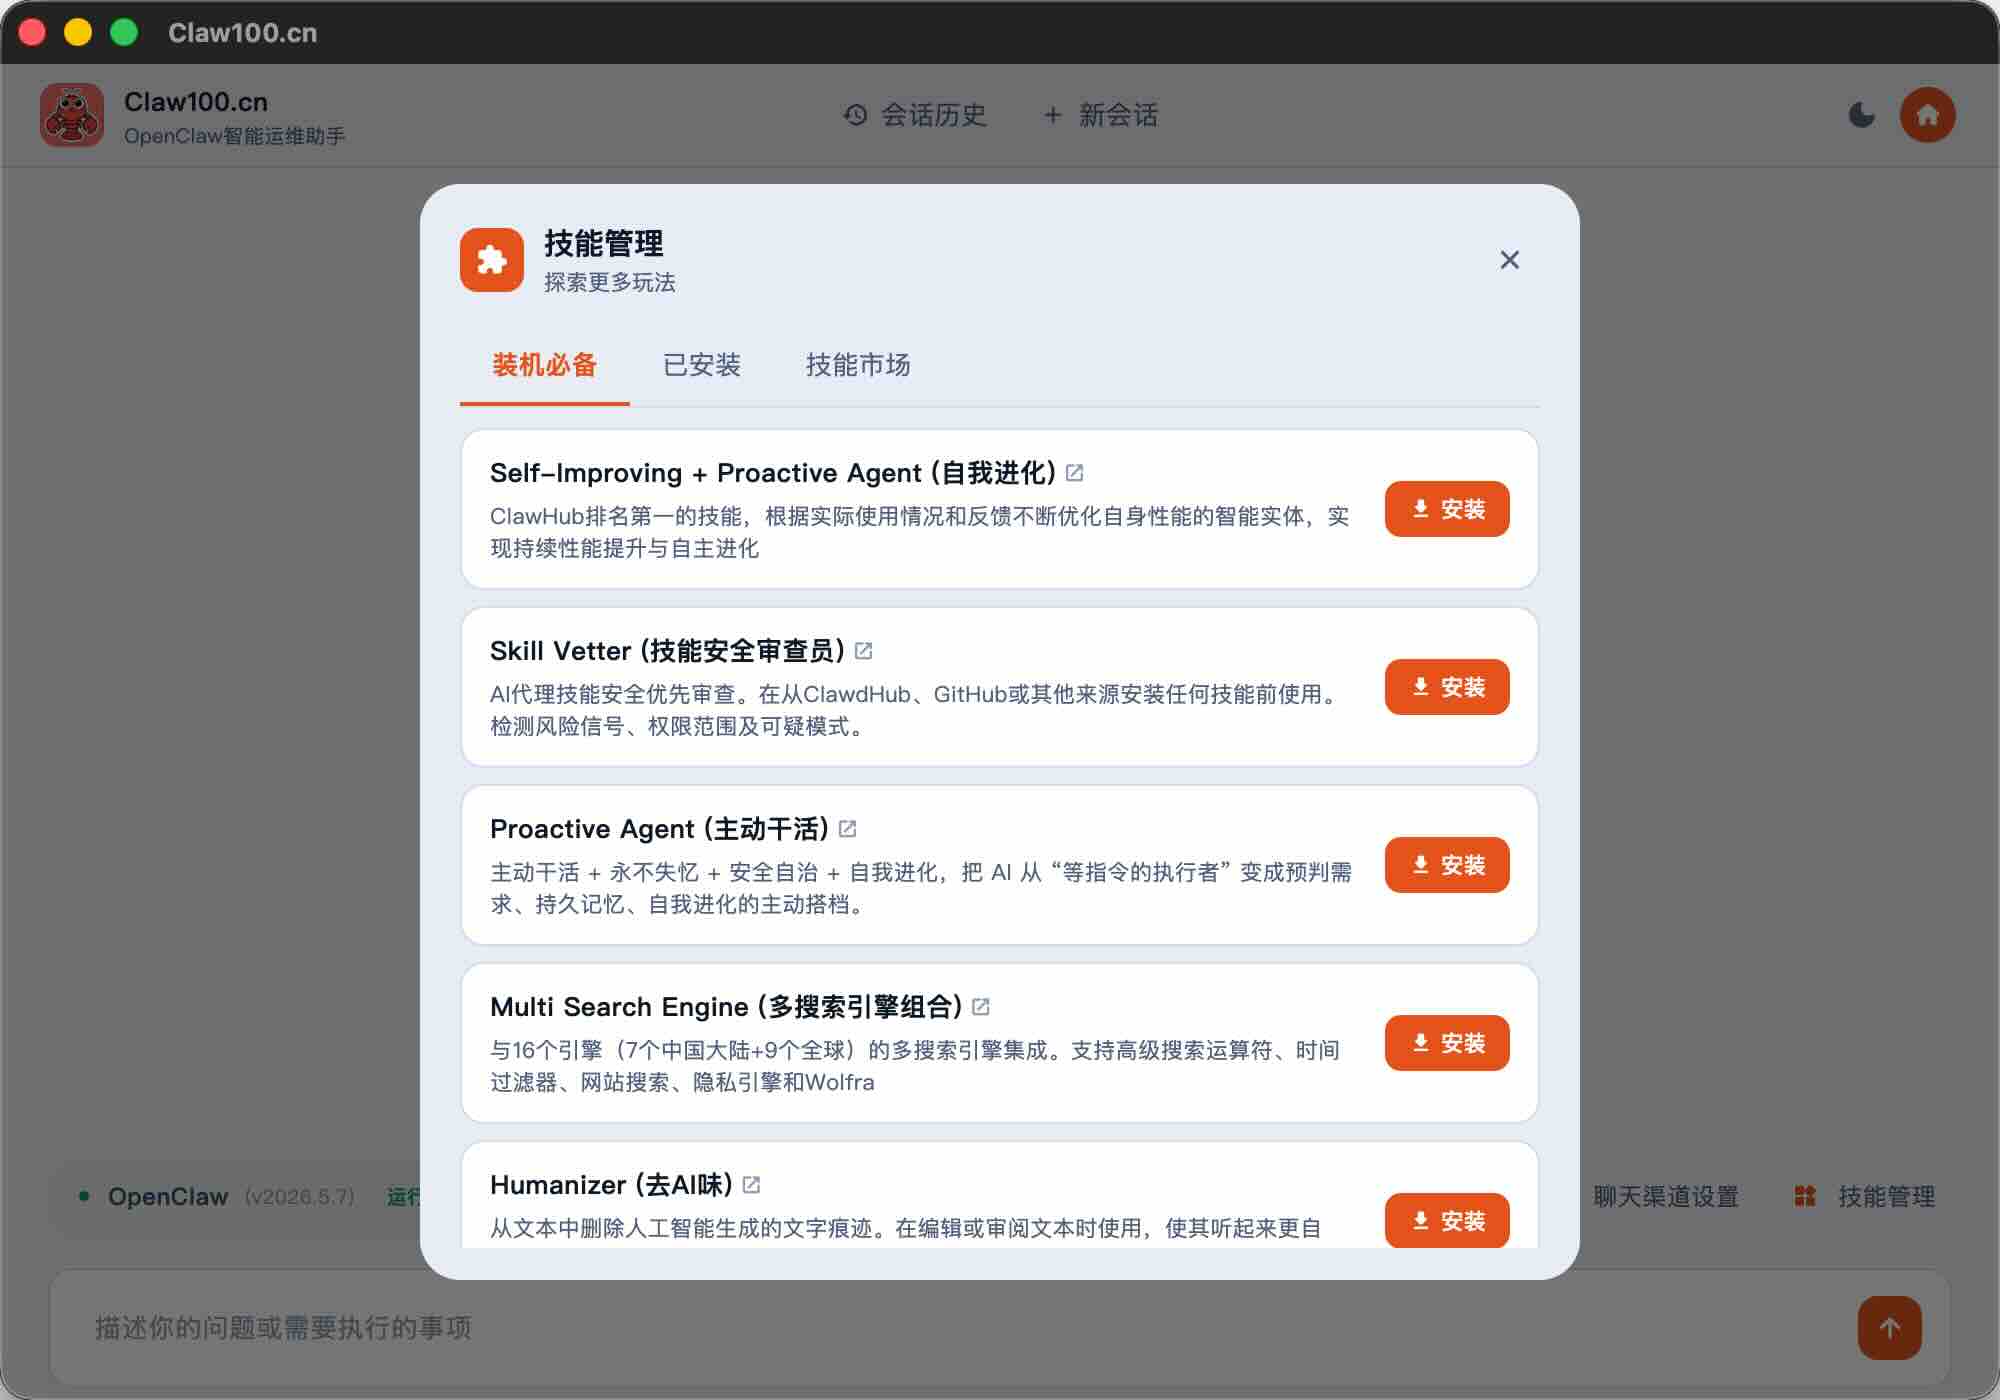Click the Multi Search Engine (多搜索引擎组合) title
This screenshot has width=2000, height=1400.
coord(726,1007)
